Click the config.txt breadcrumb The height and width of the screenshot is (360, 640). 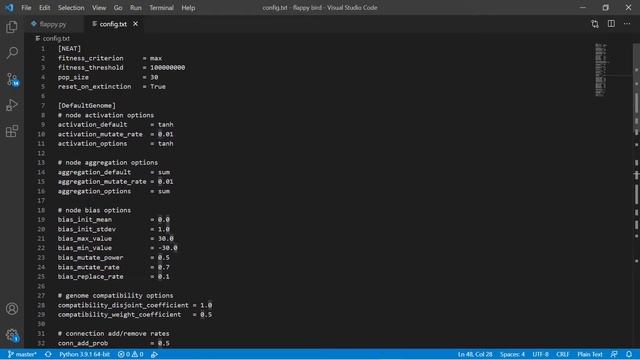pyautogui.click(x=56, y=38)
